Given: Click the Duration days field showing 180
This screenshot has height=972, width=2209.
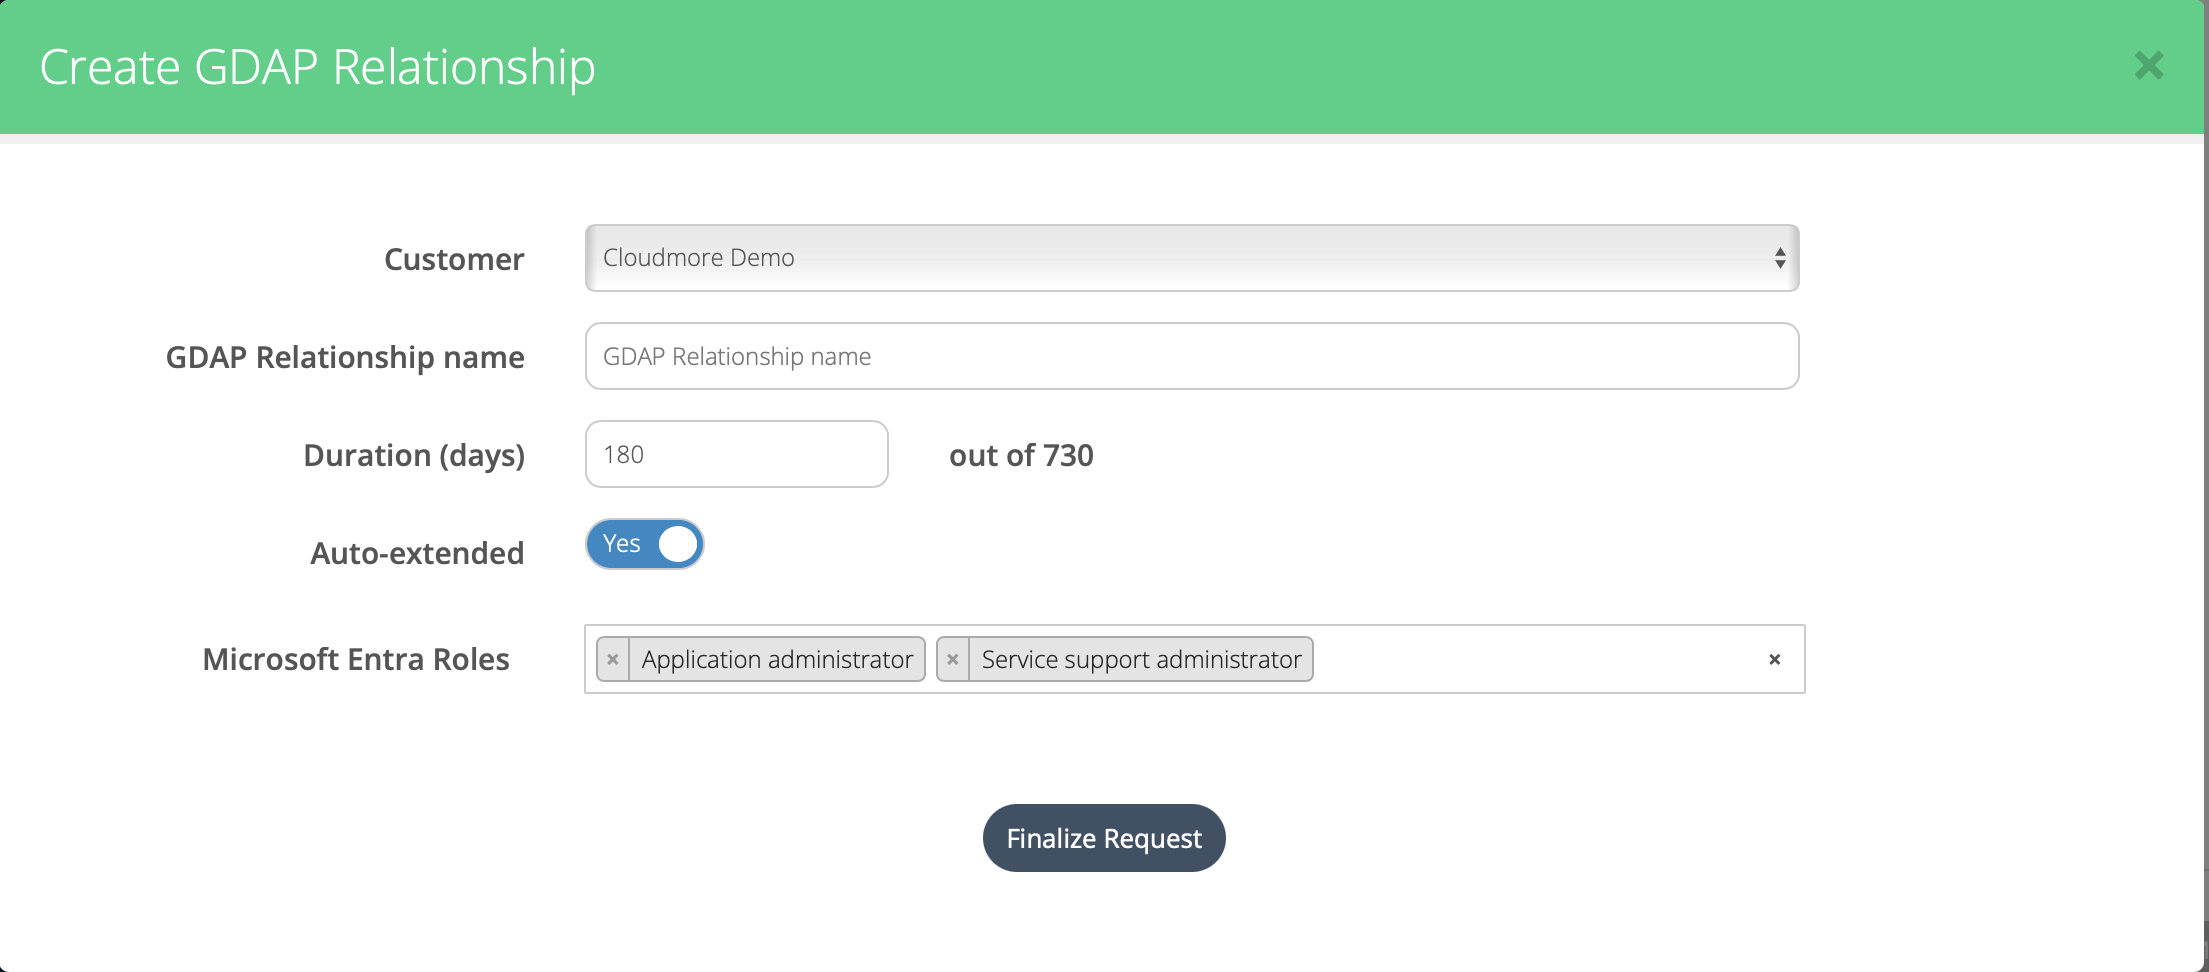Looking at the screenshot, I should [x=737, y=454].
